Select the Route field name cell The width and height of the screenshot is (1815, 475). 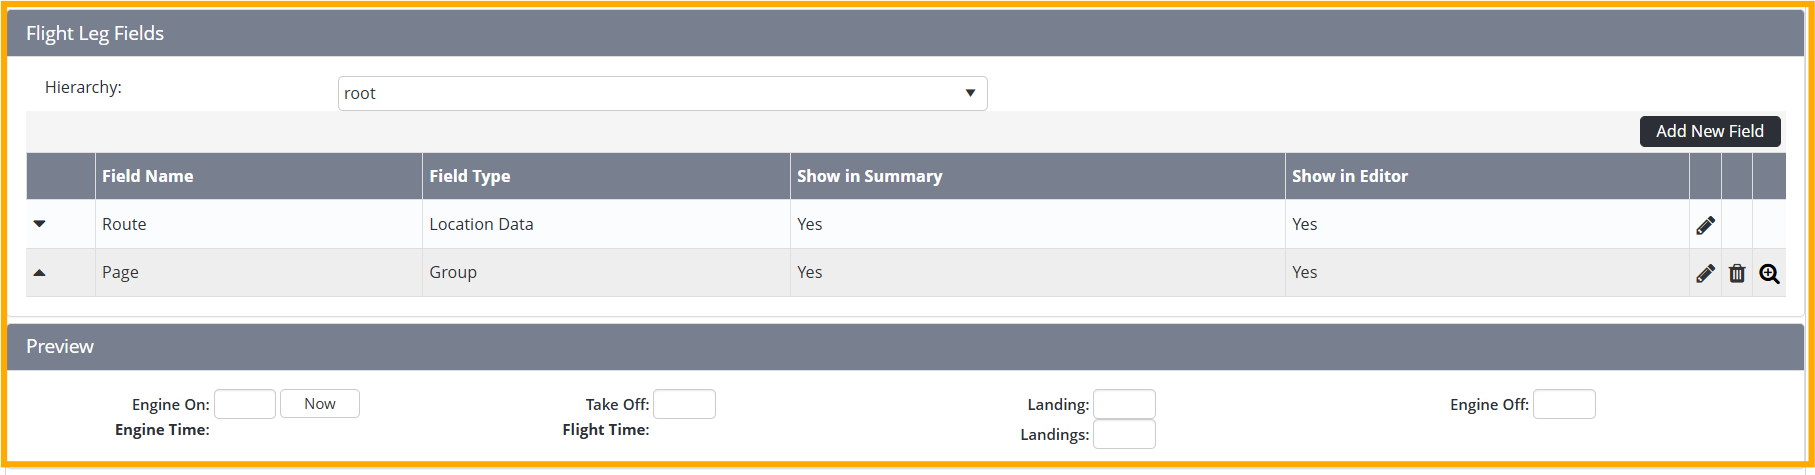[x=124, y=224]
